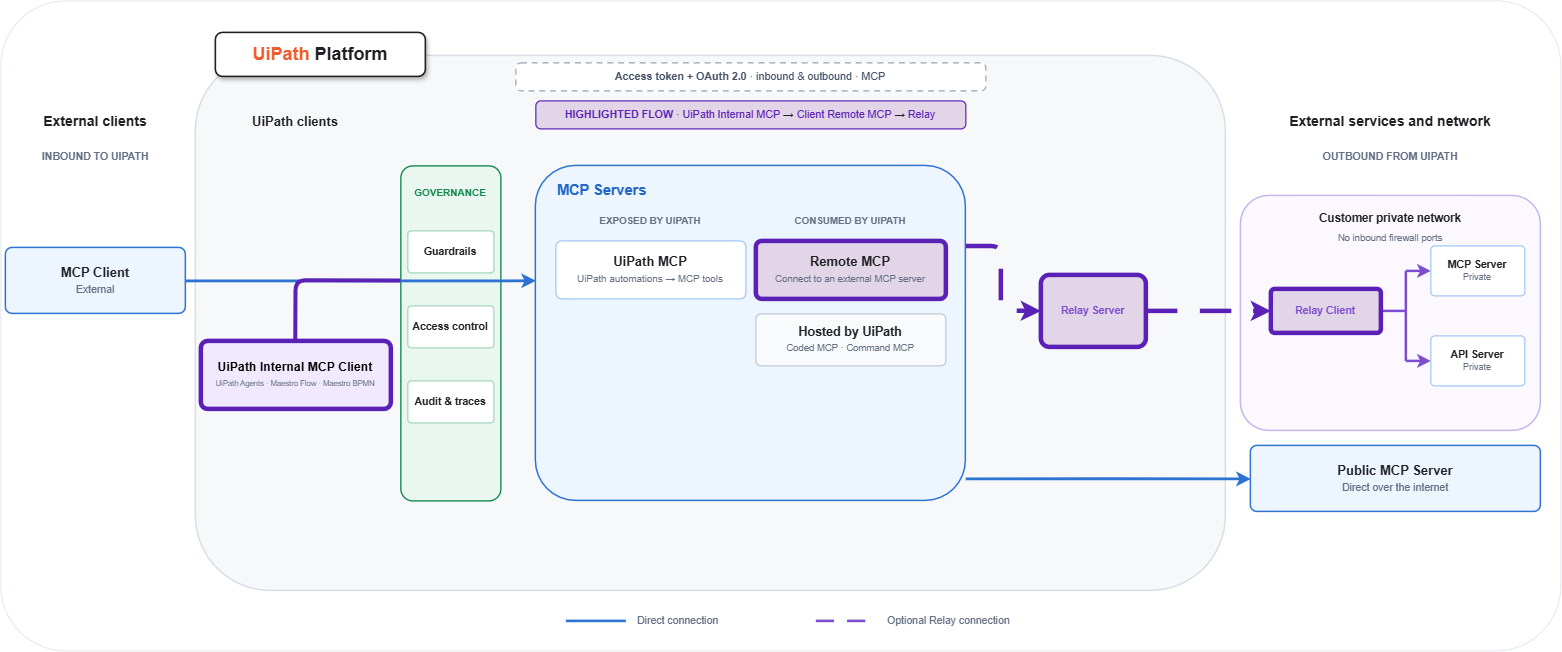Click the Hosted by UiPath box
This screenshot has width=1562, height=652.
pyautogui.click(x=850, y=340)
